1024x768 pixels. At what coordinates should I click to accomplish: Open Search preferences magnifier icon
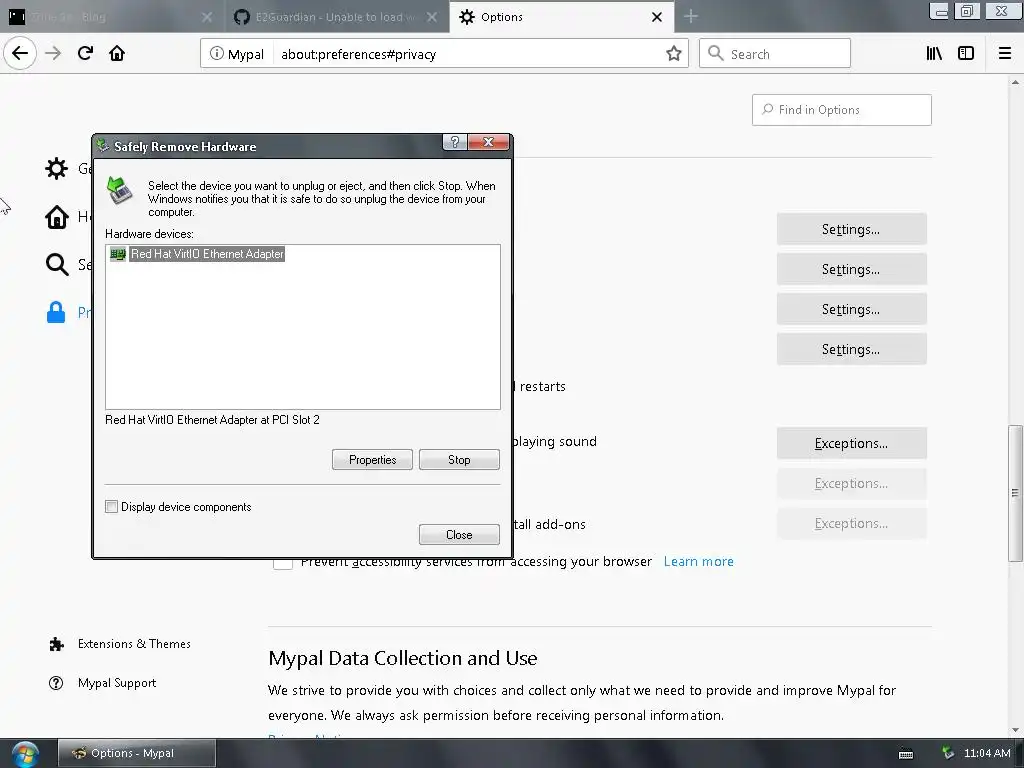point(56,264)
